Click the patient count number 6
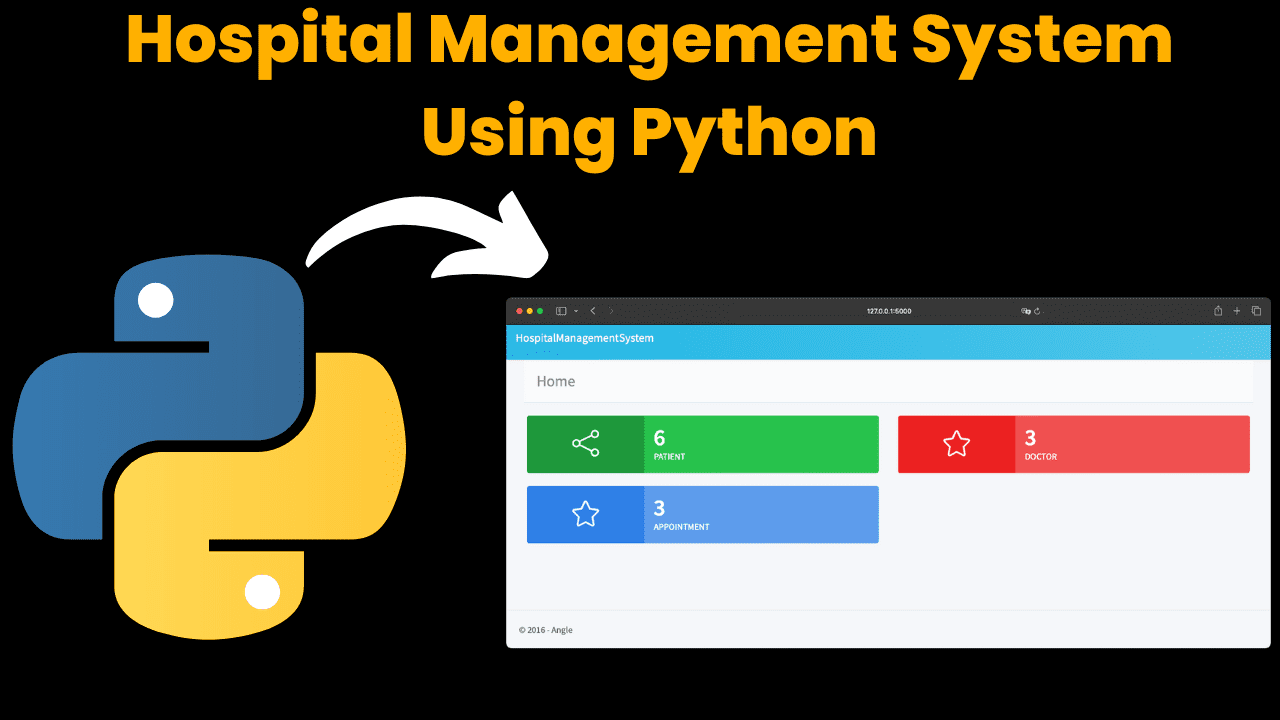Image resolution: width=1280 pixels, height=720 pixels. (x=659, y=438)
